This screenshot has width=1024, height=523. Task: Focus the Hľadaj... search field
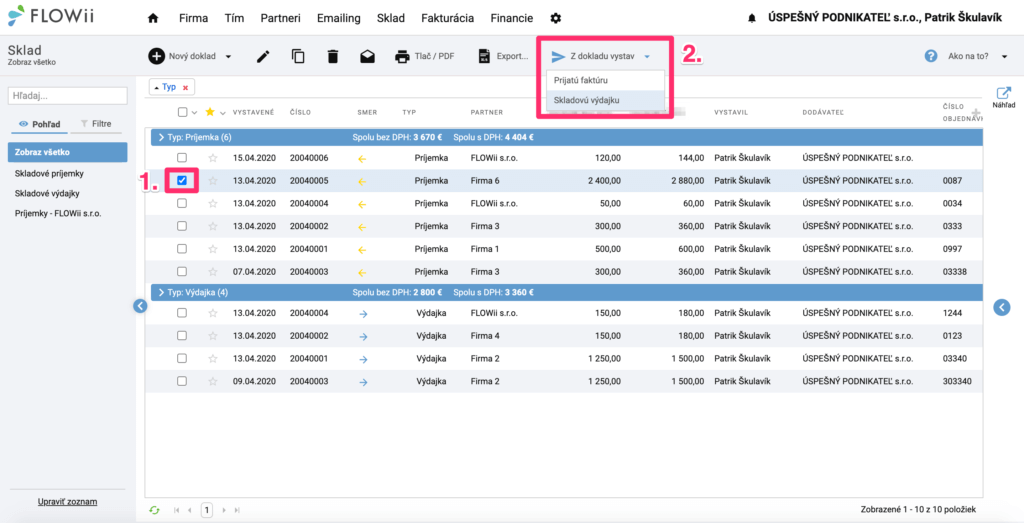[67, 95]
